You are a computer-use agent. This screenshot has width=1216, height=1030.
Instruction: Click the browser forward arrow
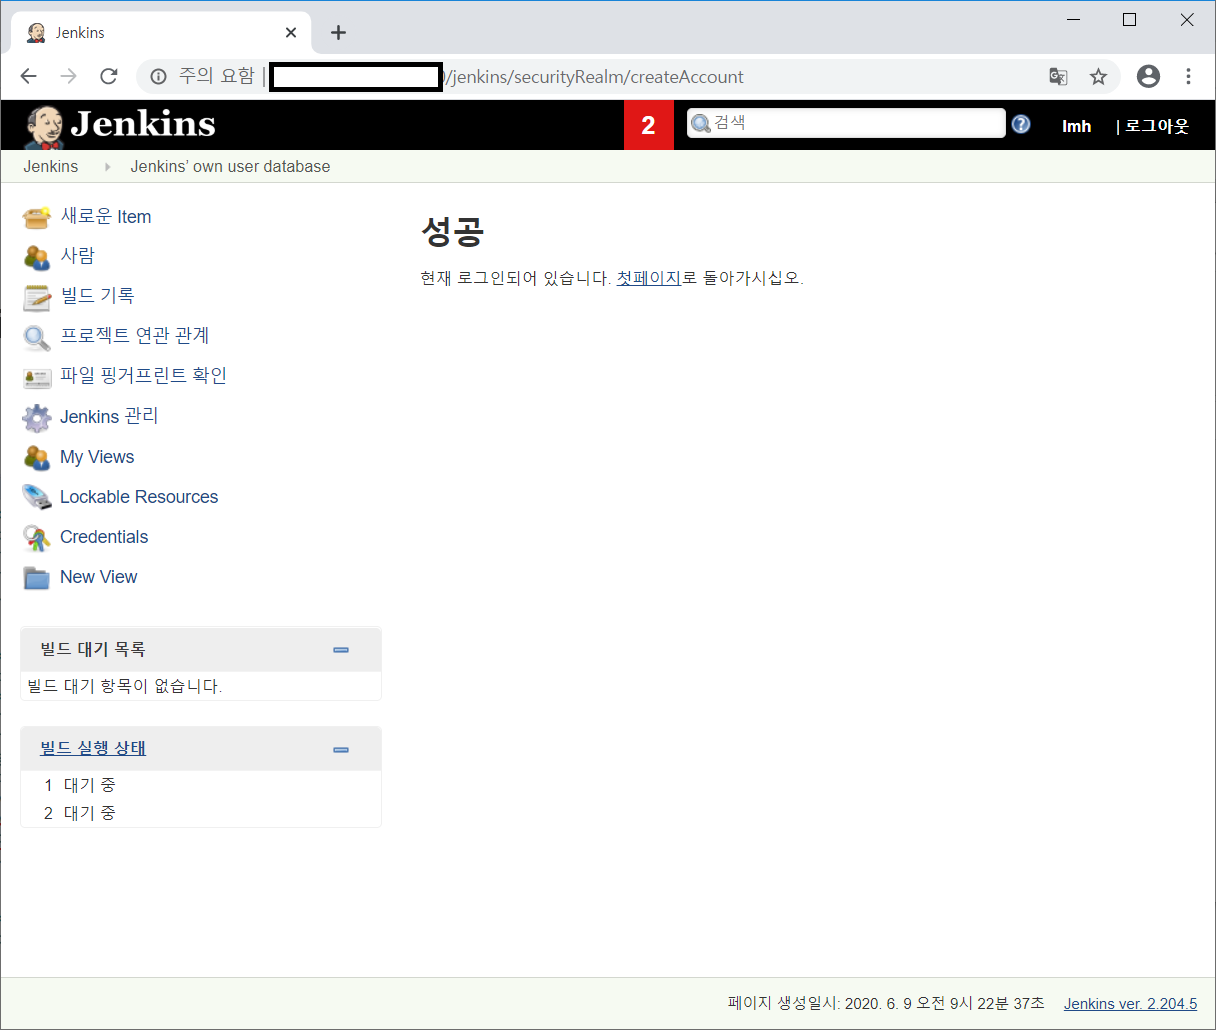pyautogui.click(x=68, y=76)
